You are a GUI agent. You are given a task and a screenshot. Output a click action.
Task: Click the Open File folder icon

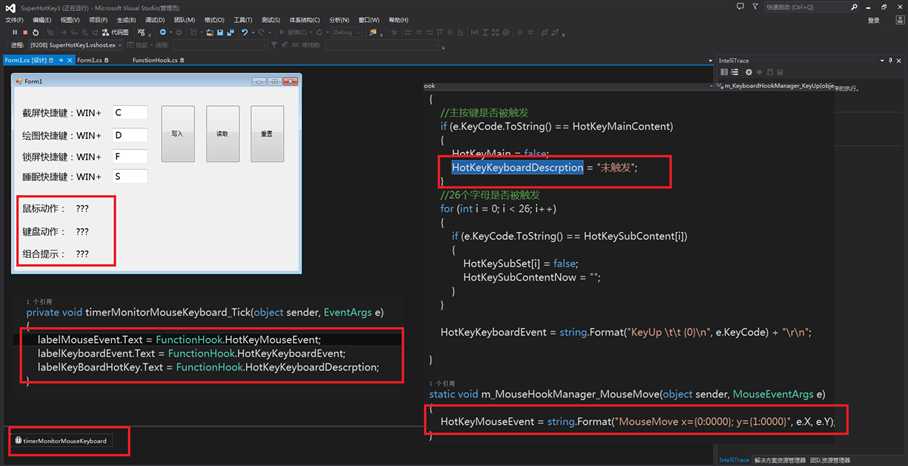click(x=210, y=32)
